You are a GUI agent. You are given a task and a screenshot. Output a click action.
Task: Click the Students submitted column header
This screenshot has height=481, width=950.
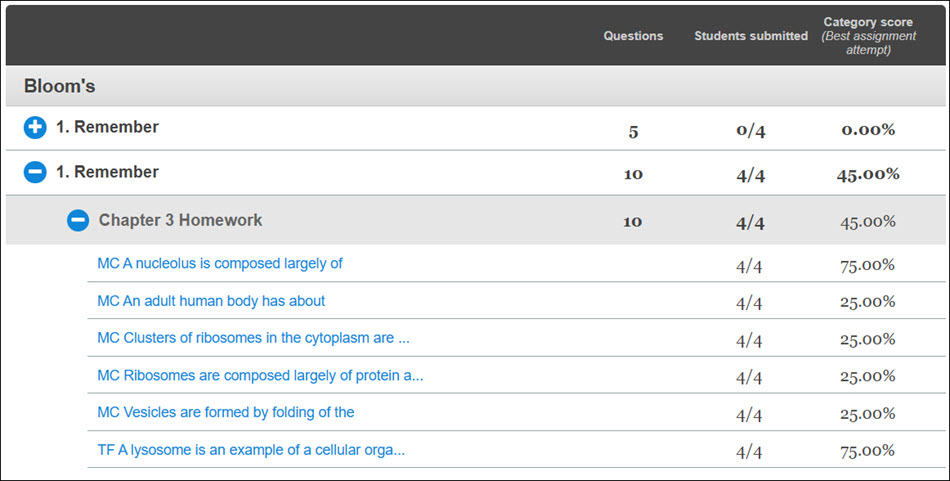tap(751, 36)
